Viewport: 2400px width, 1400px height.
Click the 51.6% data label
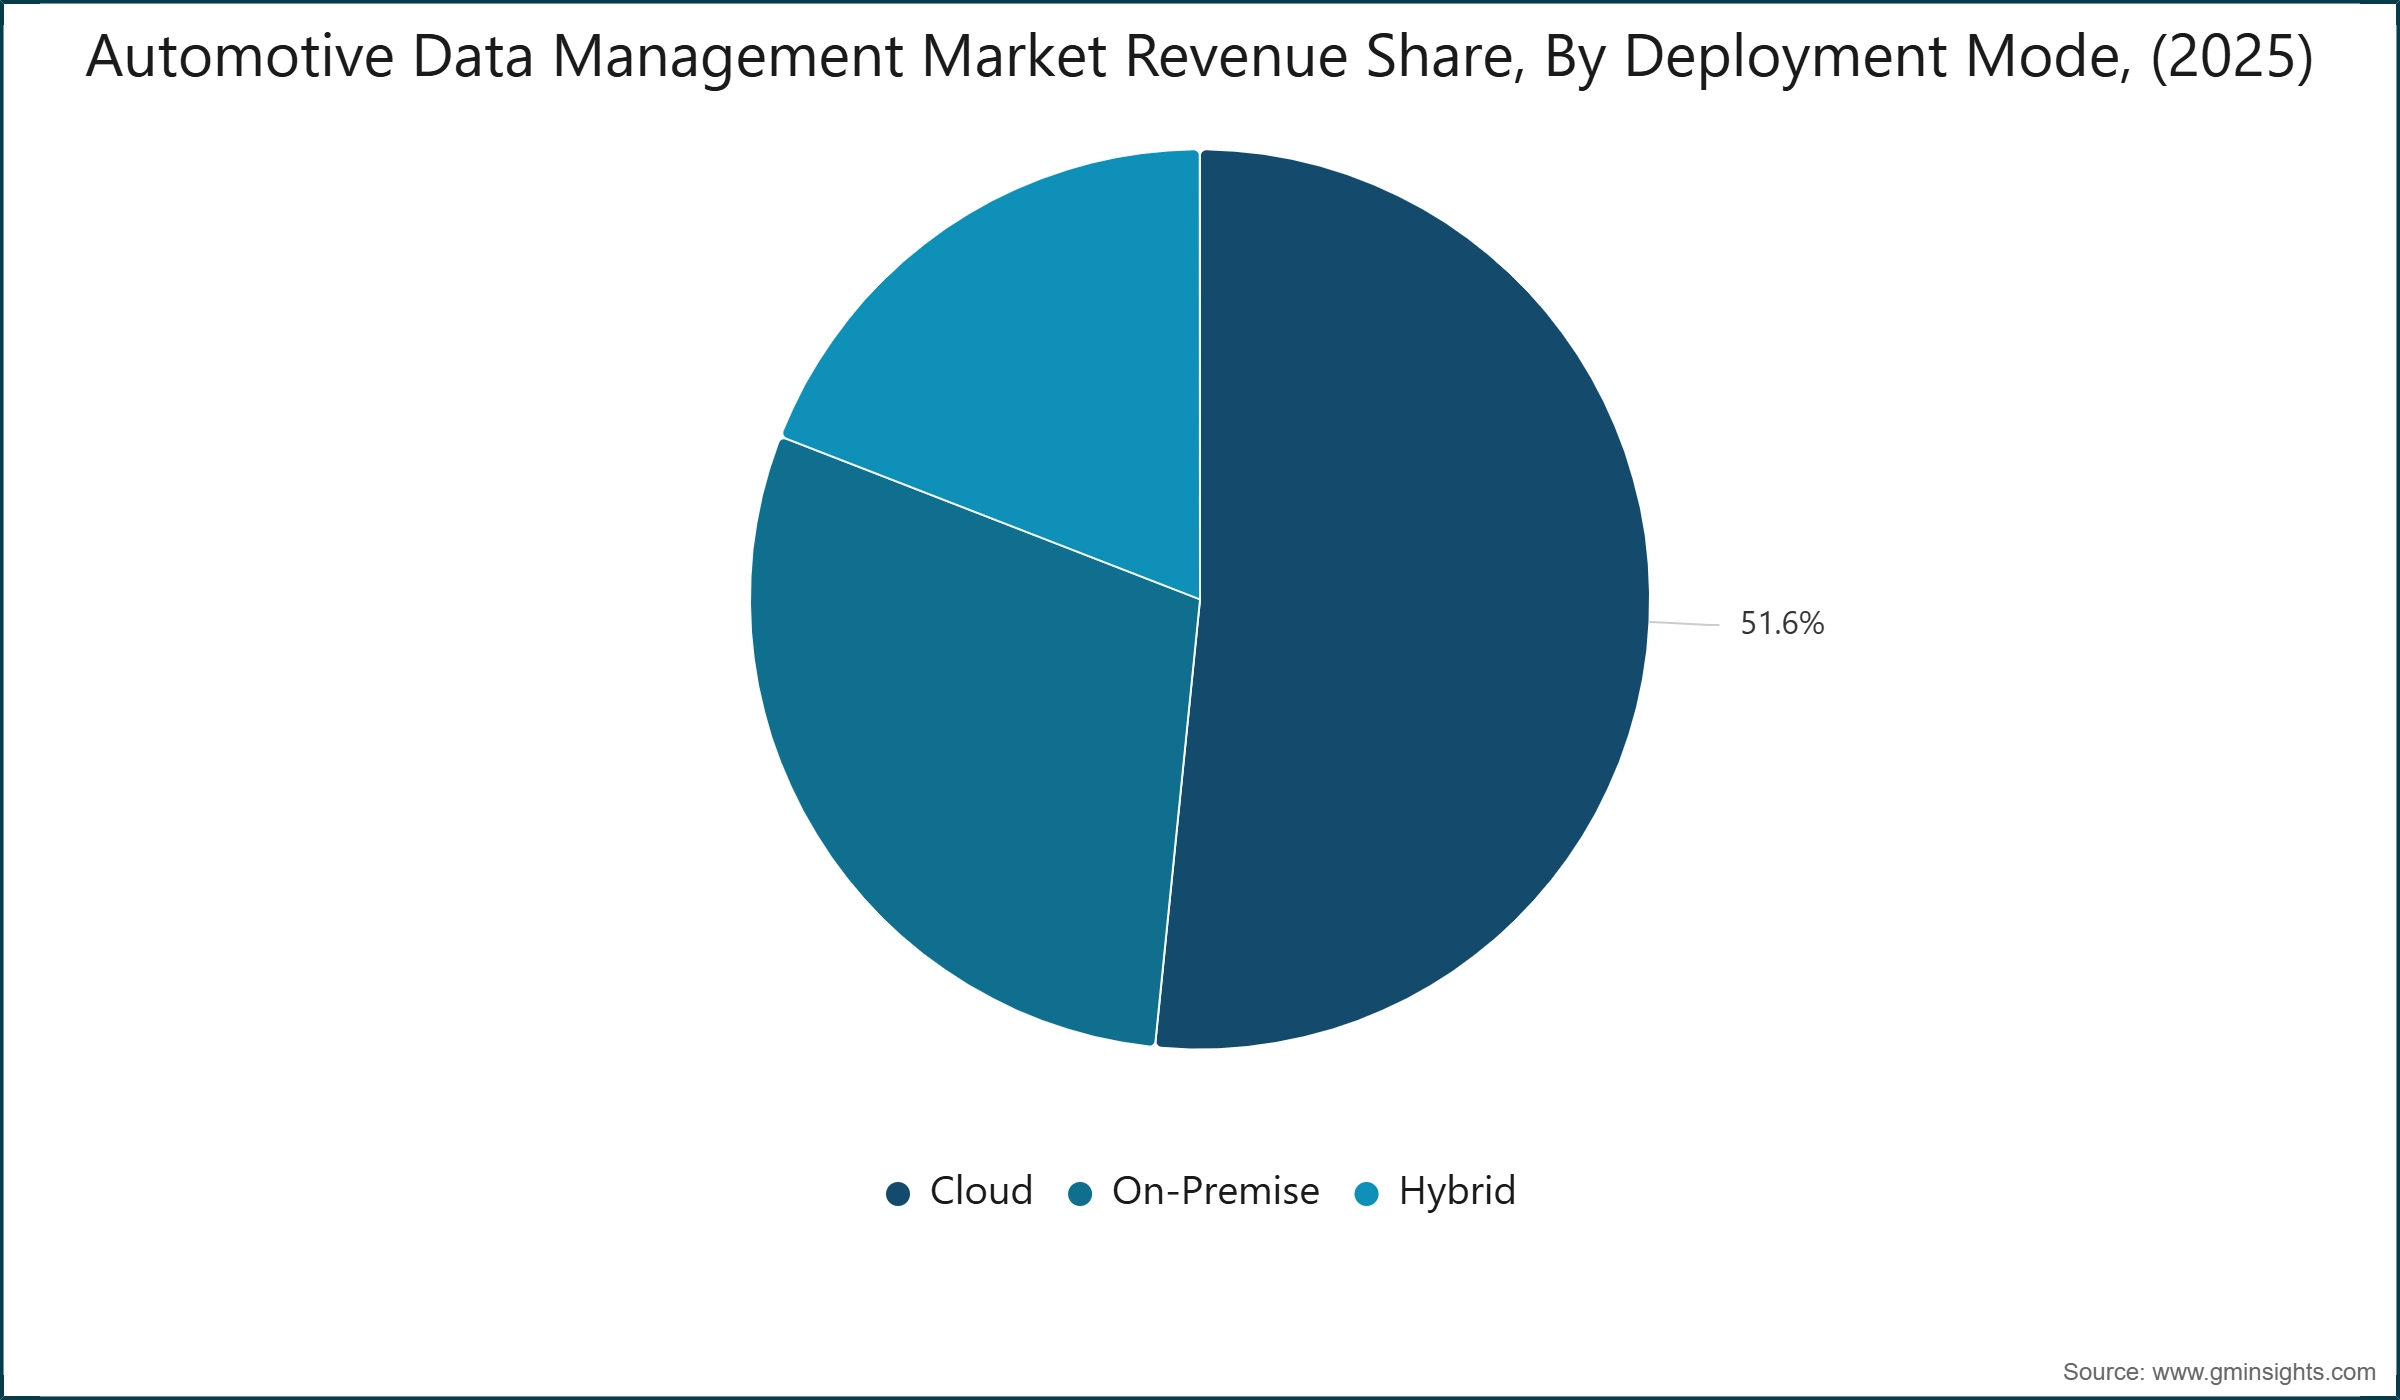click(1782, 624)
